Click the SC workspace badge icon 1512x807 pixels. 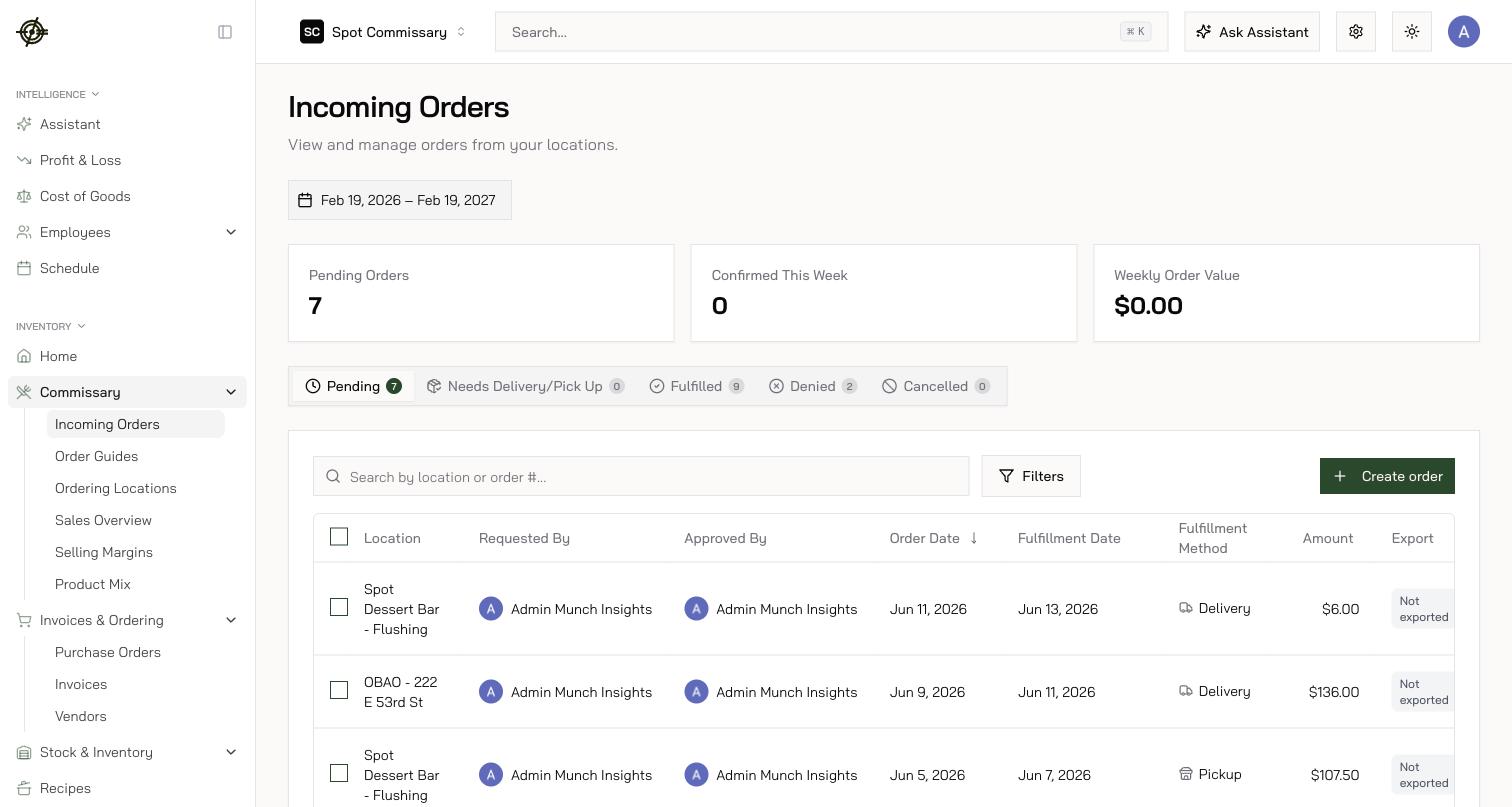[x=312, y=32]
